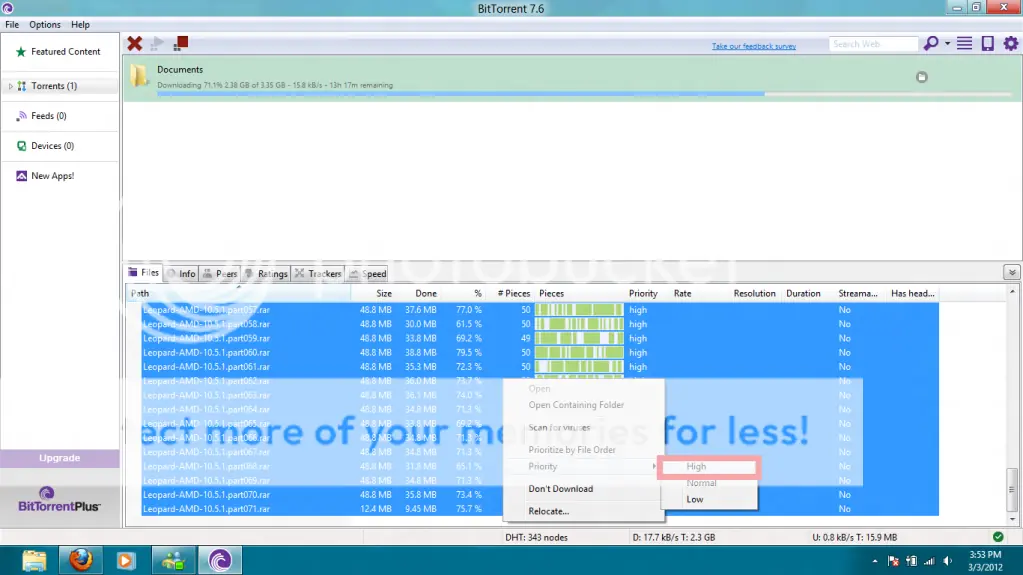Switch to the Ratings tab

coord(266,274)
